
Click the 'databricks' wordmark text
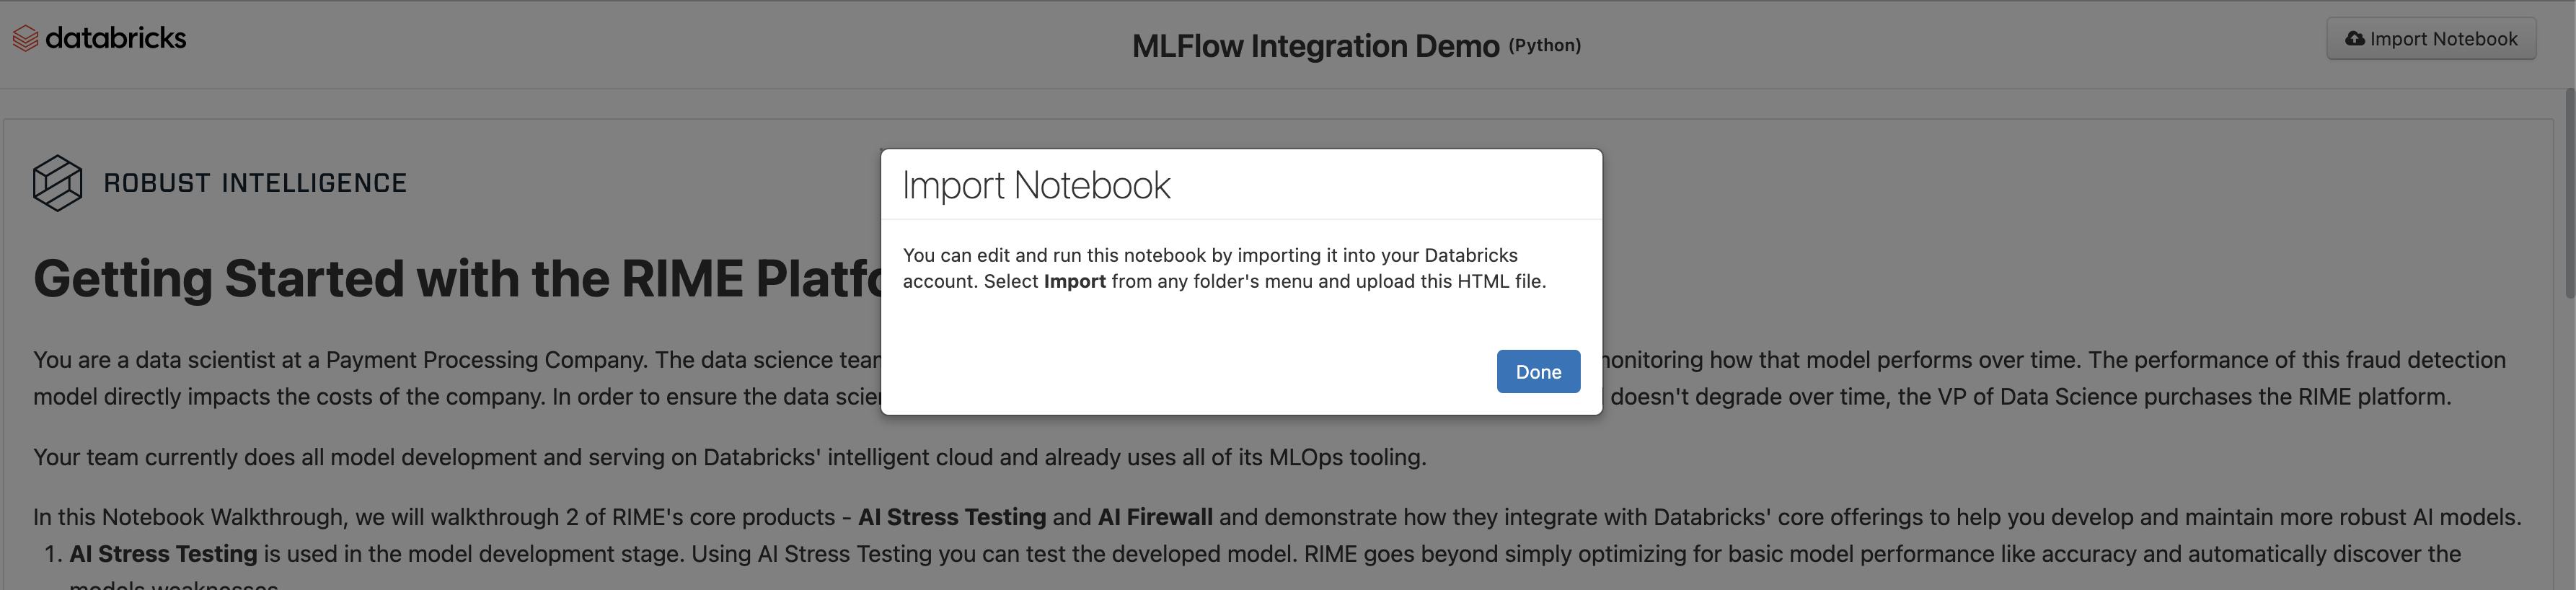pyautogui.click(x=116, y=38)
